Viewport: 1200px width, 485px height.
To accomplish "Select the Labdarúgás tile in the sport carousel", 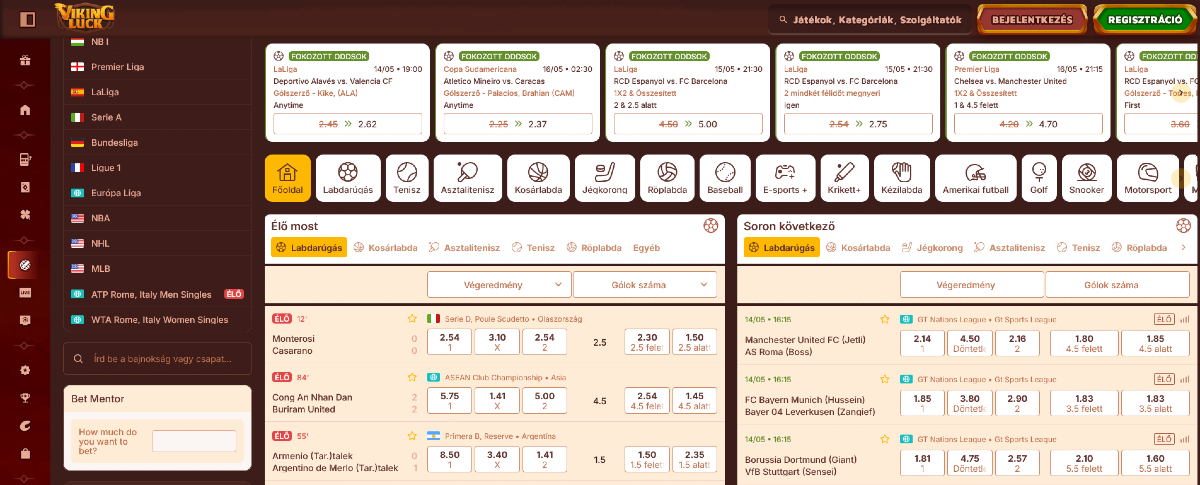I will (x=347, y=178).
